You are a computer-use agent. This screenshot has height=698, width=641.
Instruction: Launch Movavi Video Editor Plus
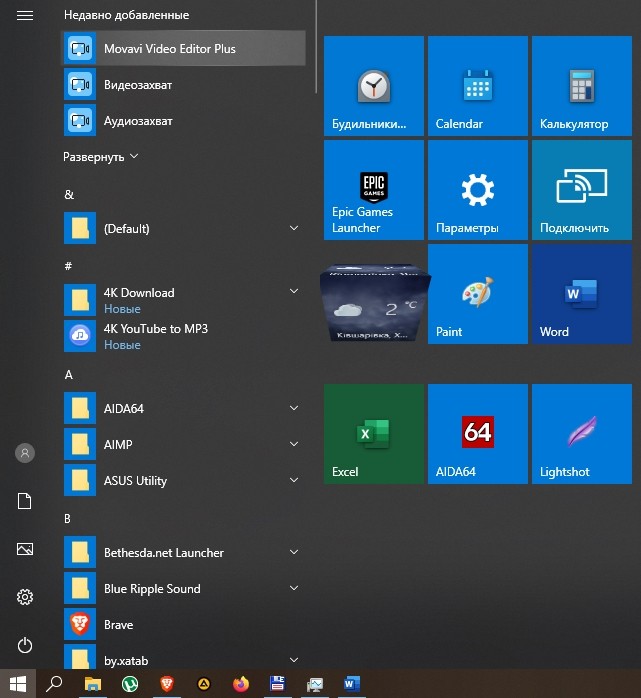pos(183,48)
